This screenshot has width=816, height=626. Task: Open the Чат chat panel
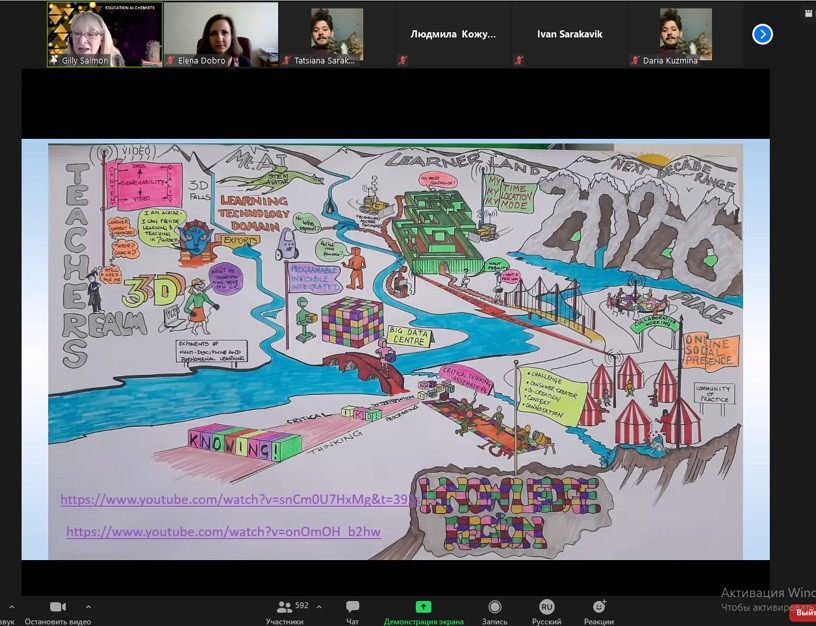click(352, 612)
